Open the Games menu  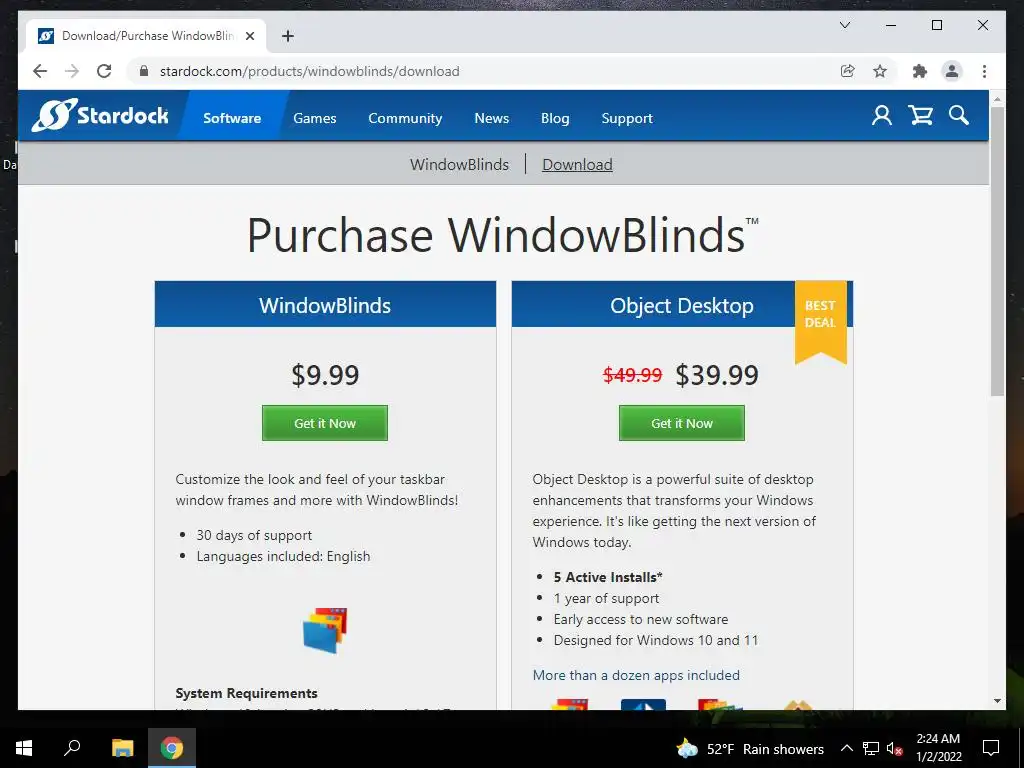point(315,118)
